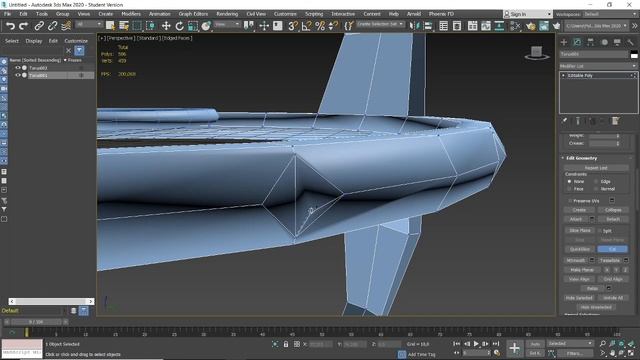Enable the Split checkbox

[599, 231]
